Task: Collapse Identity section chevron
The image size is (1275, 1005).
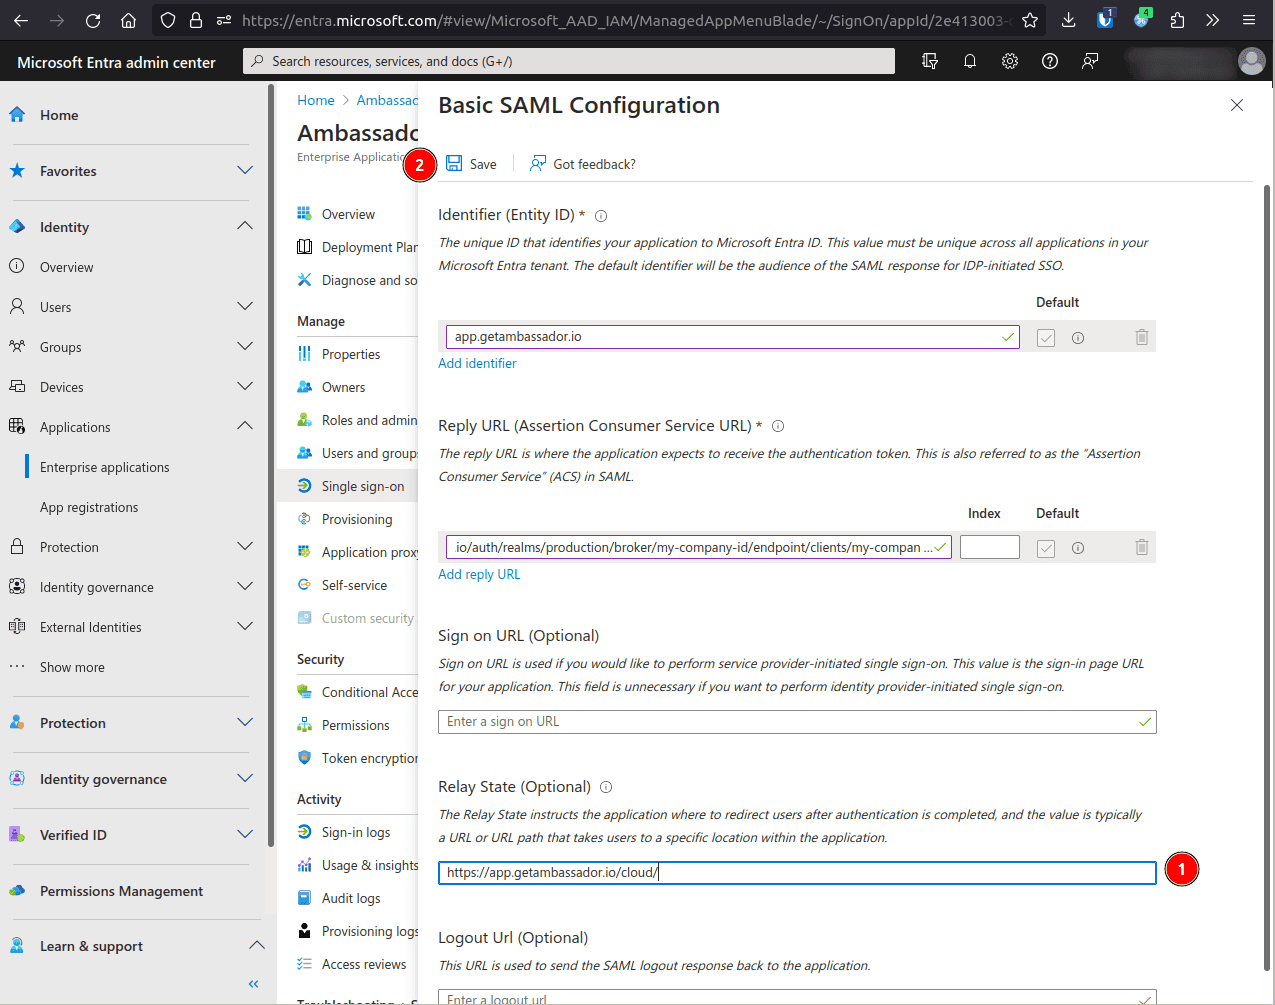Action: click(245, 227)
